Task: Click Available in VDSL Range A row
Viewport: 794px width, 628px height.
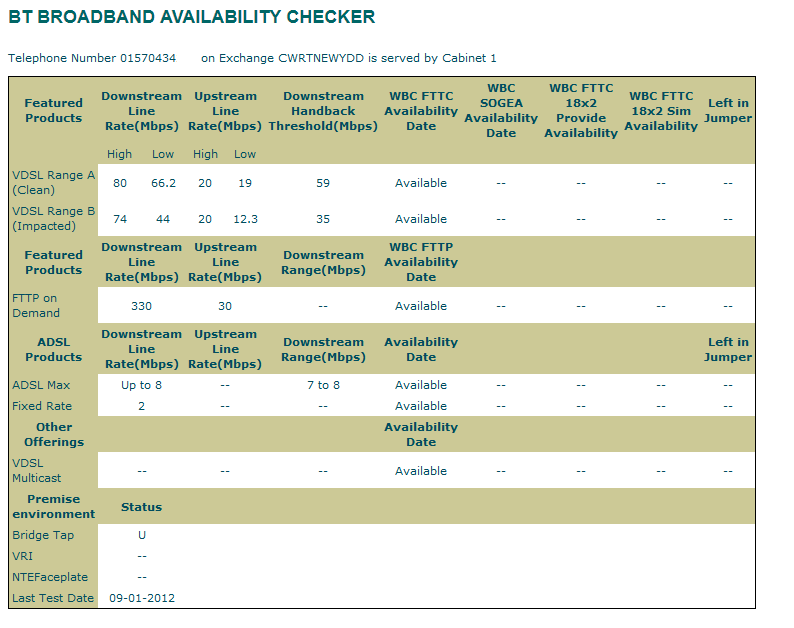Action: pyautogui.click(x=421, y=183)
